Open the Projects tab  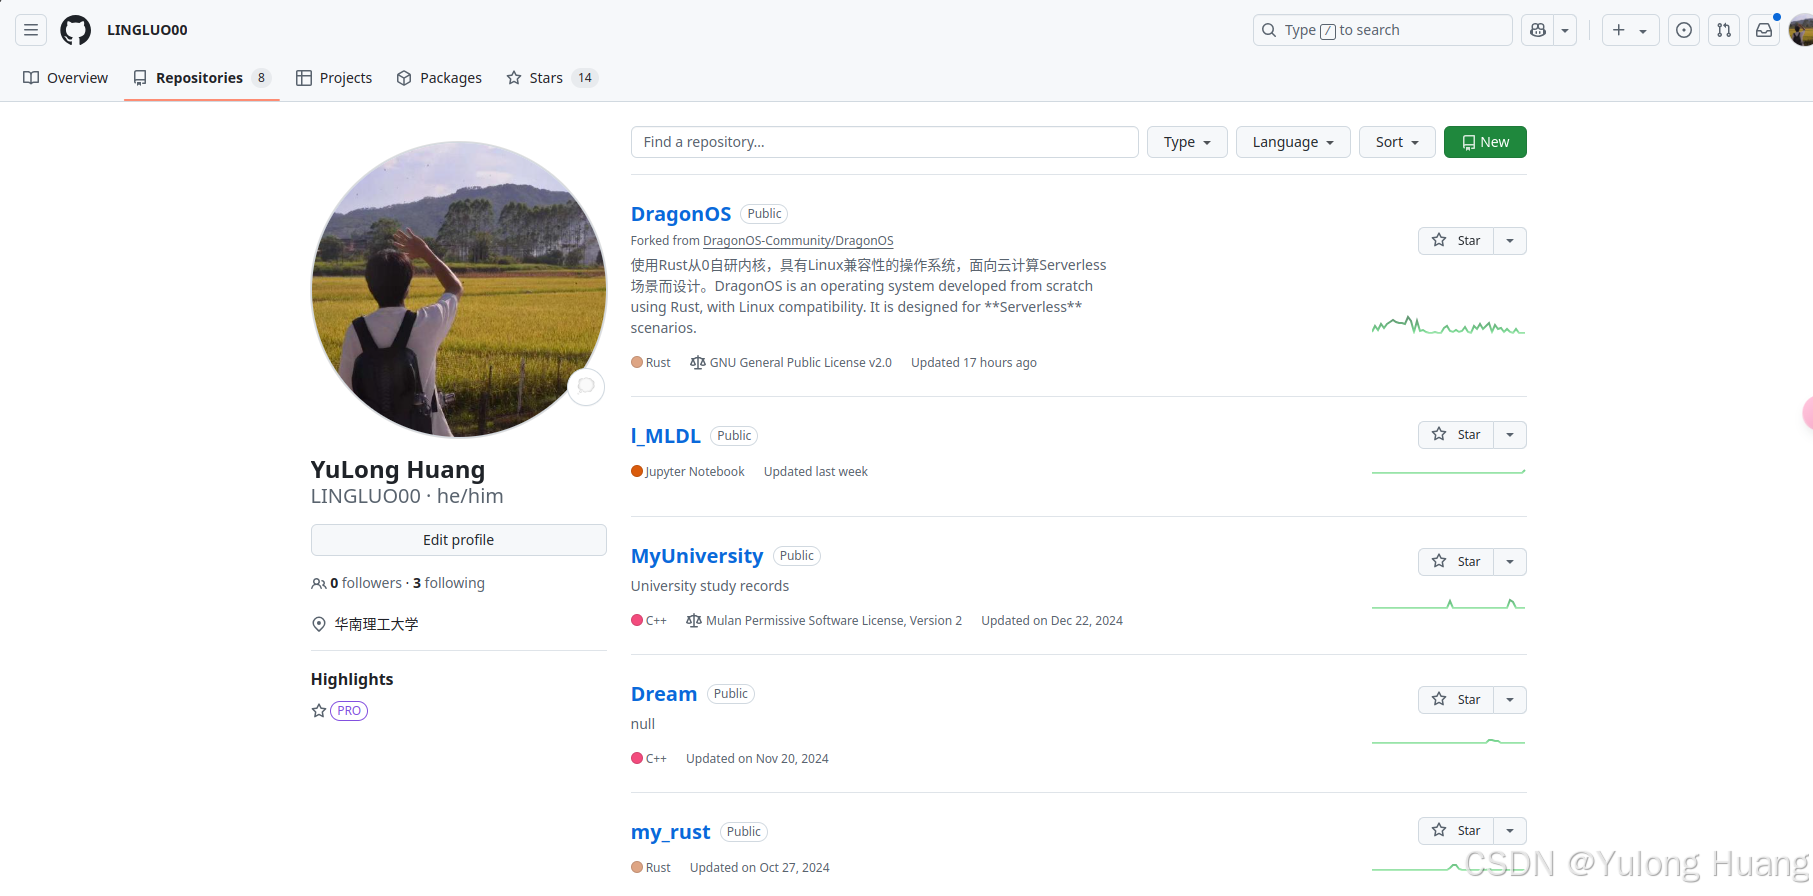334,78
